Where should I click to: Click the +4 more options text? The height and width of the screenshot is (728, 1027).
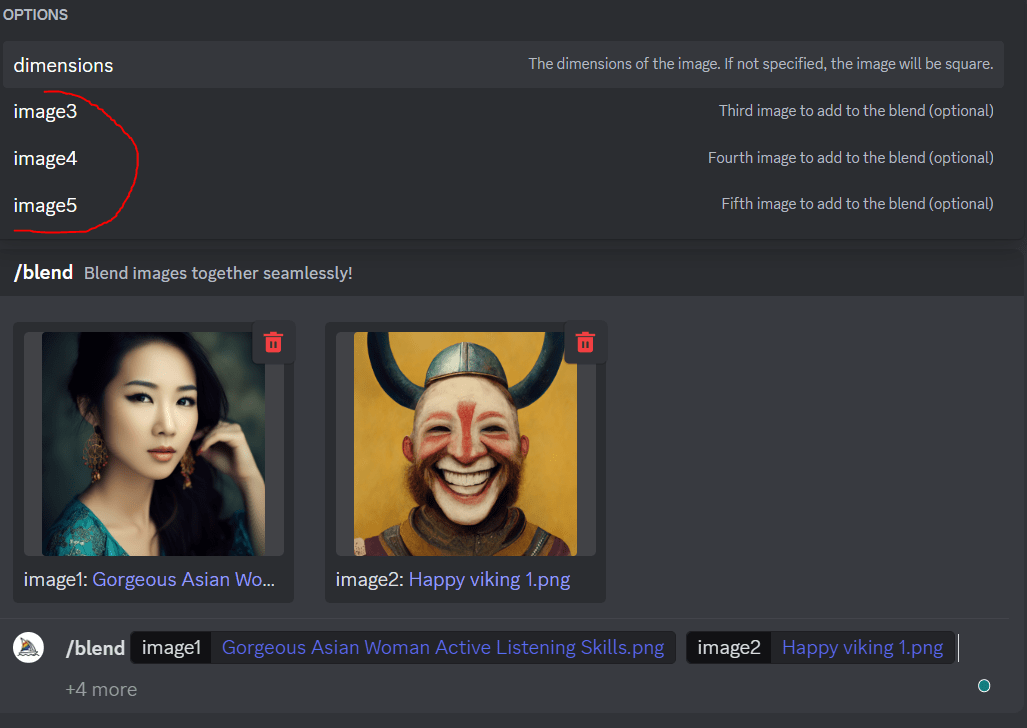101,689
